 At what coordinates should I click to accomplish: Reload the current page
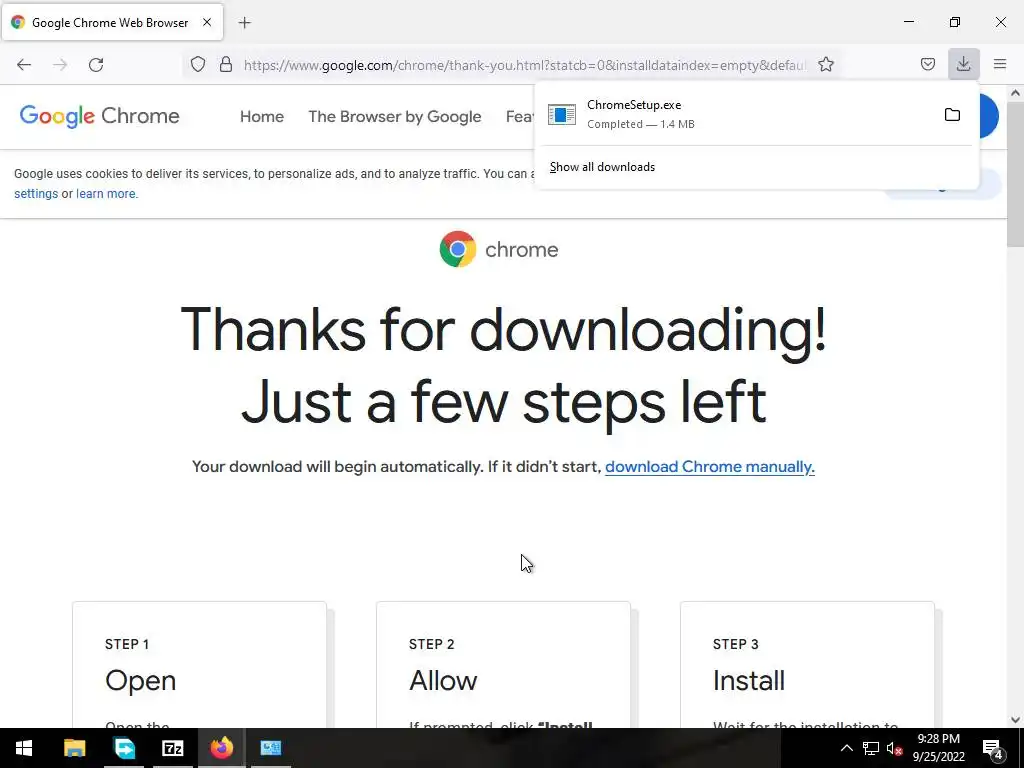coord(96,65)
